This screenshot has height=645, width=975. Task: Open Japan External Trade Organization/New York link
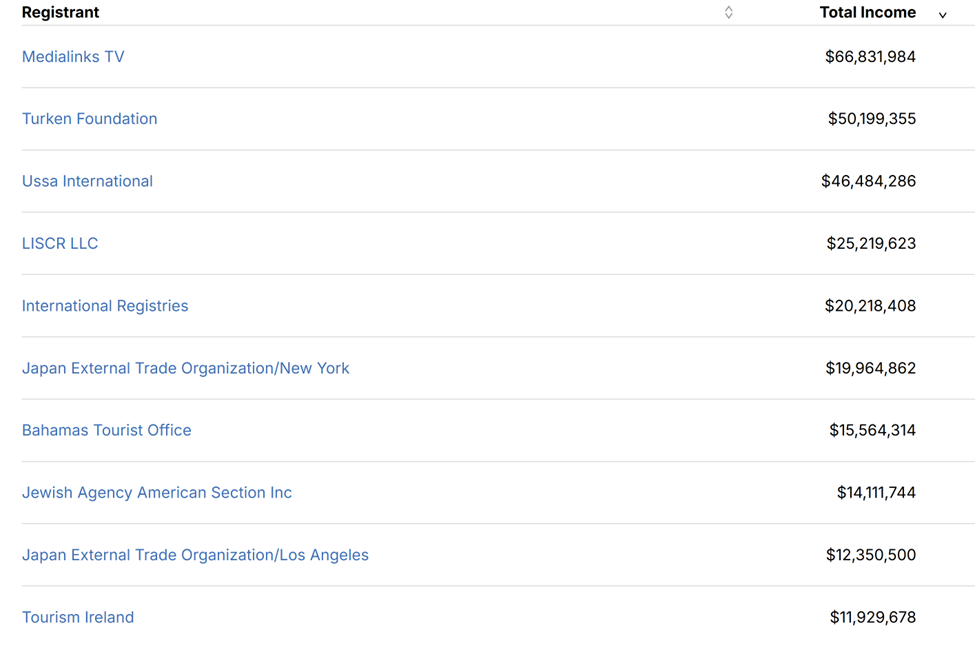pos(185,368)
